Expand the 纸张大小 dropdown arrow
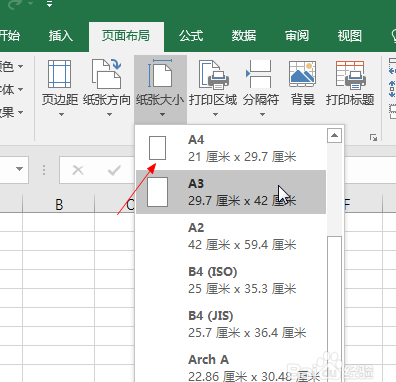The height and width of the screenshot is (382, 396). (162, 114)
